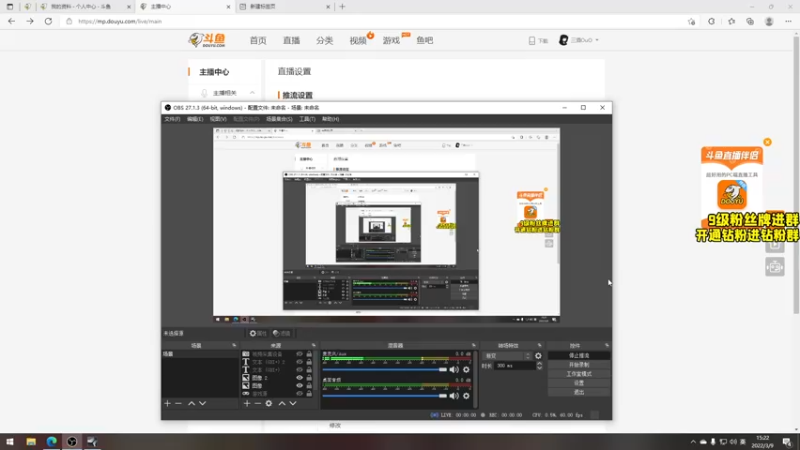Toggle visibility of second text (GDI+) source
The width and height of the screenshot is (800, 450).
[x=299, y=369]
